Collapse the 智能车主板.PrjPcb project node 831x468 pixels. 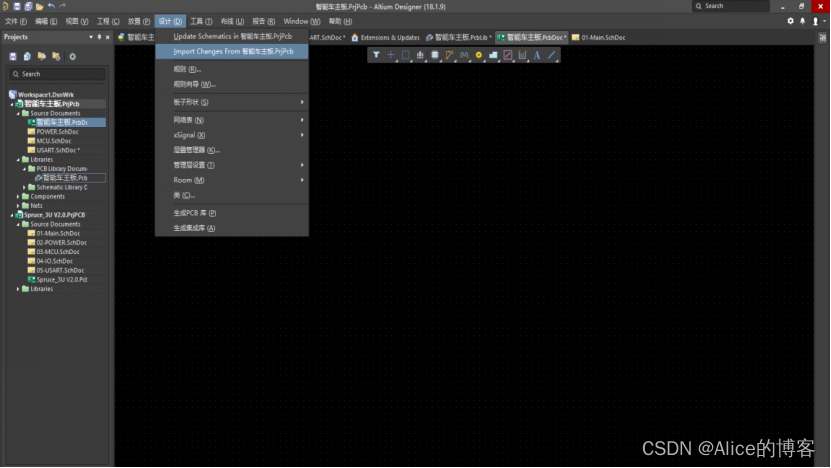(12, 104)
